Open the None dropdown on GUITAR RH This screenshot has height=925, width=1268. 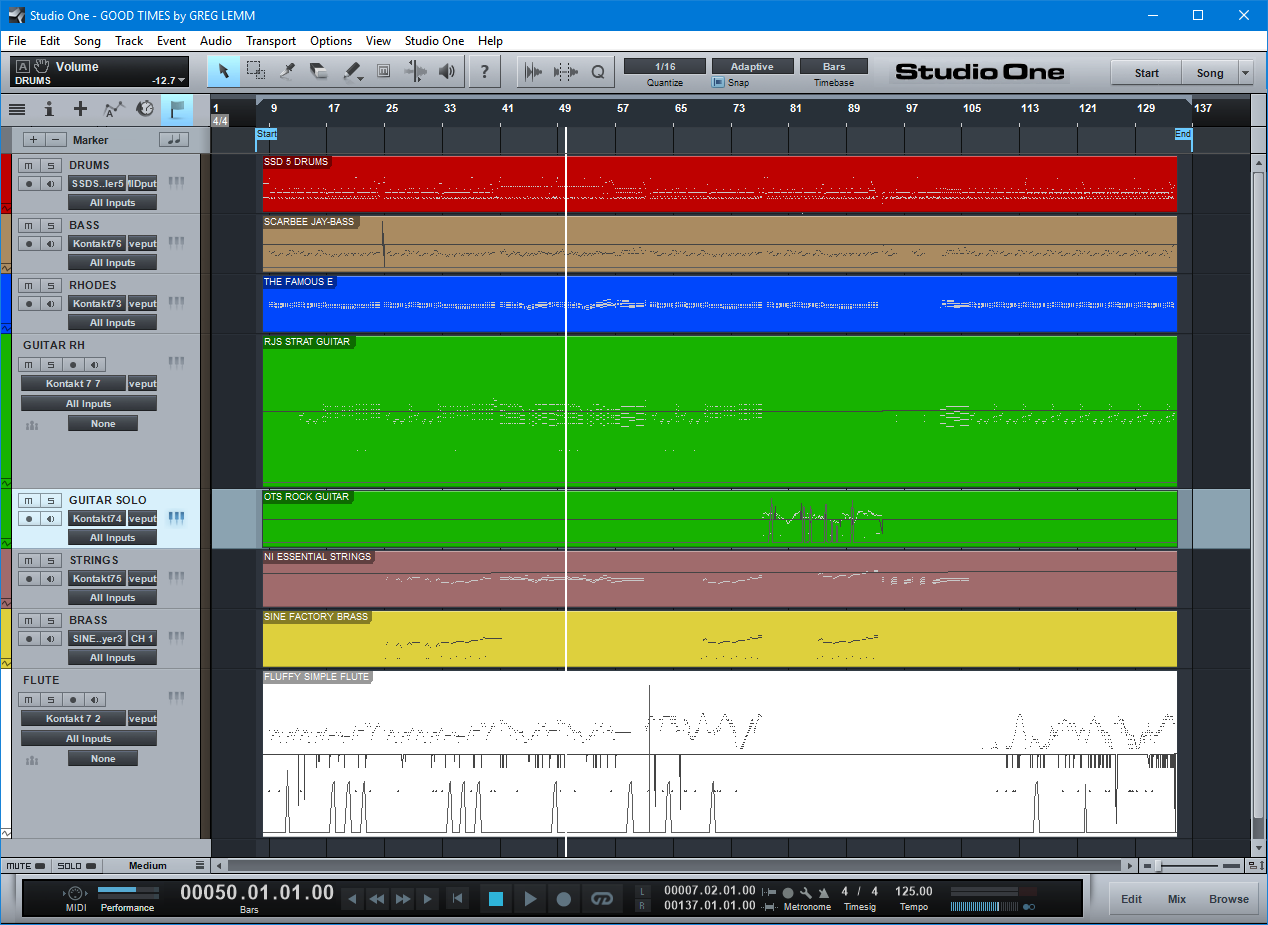pos(103,424)
